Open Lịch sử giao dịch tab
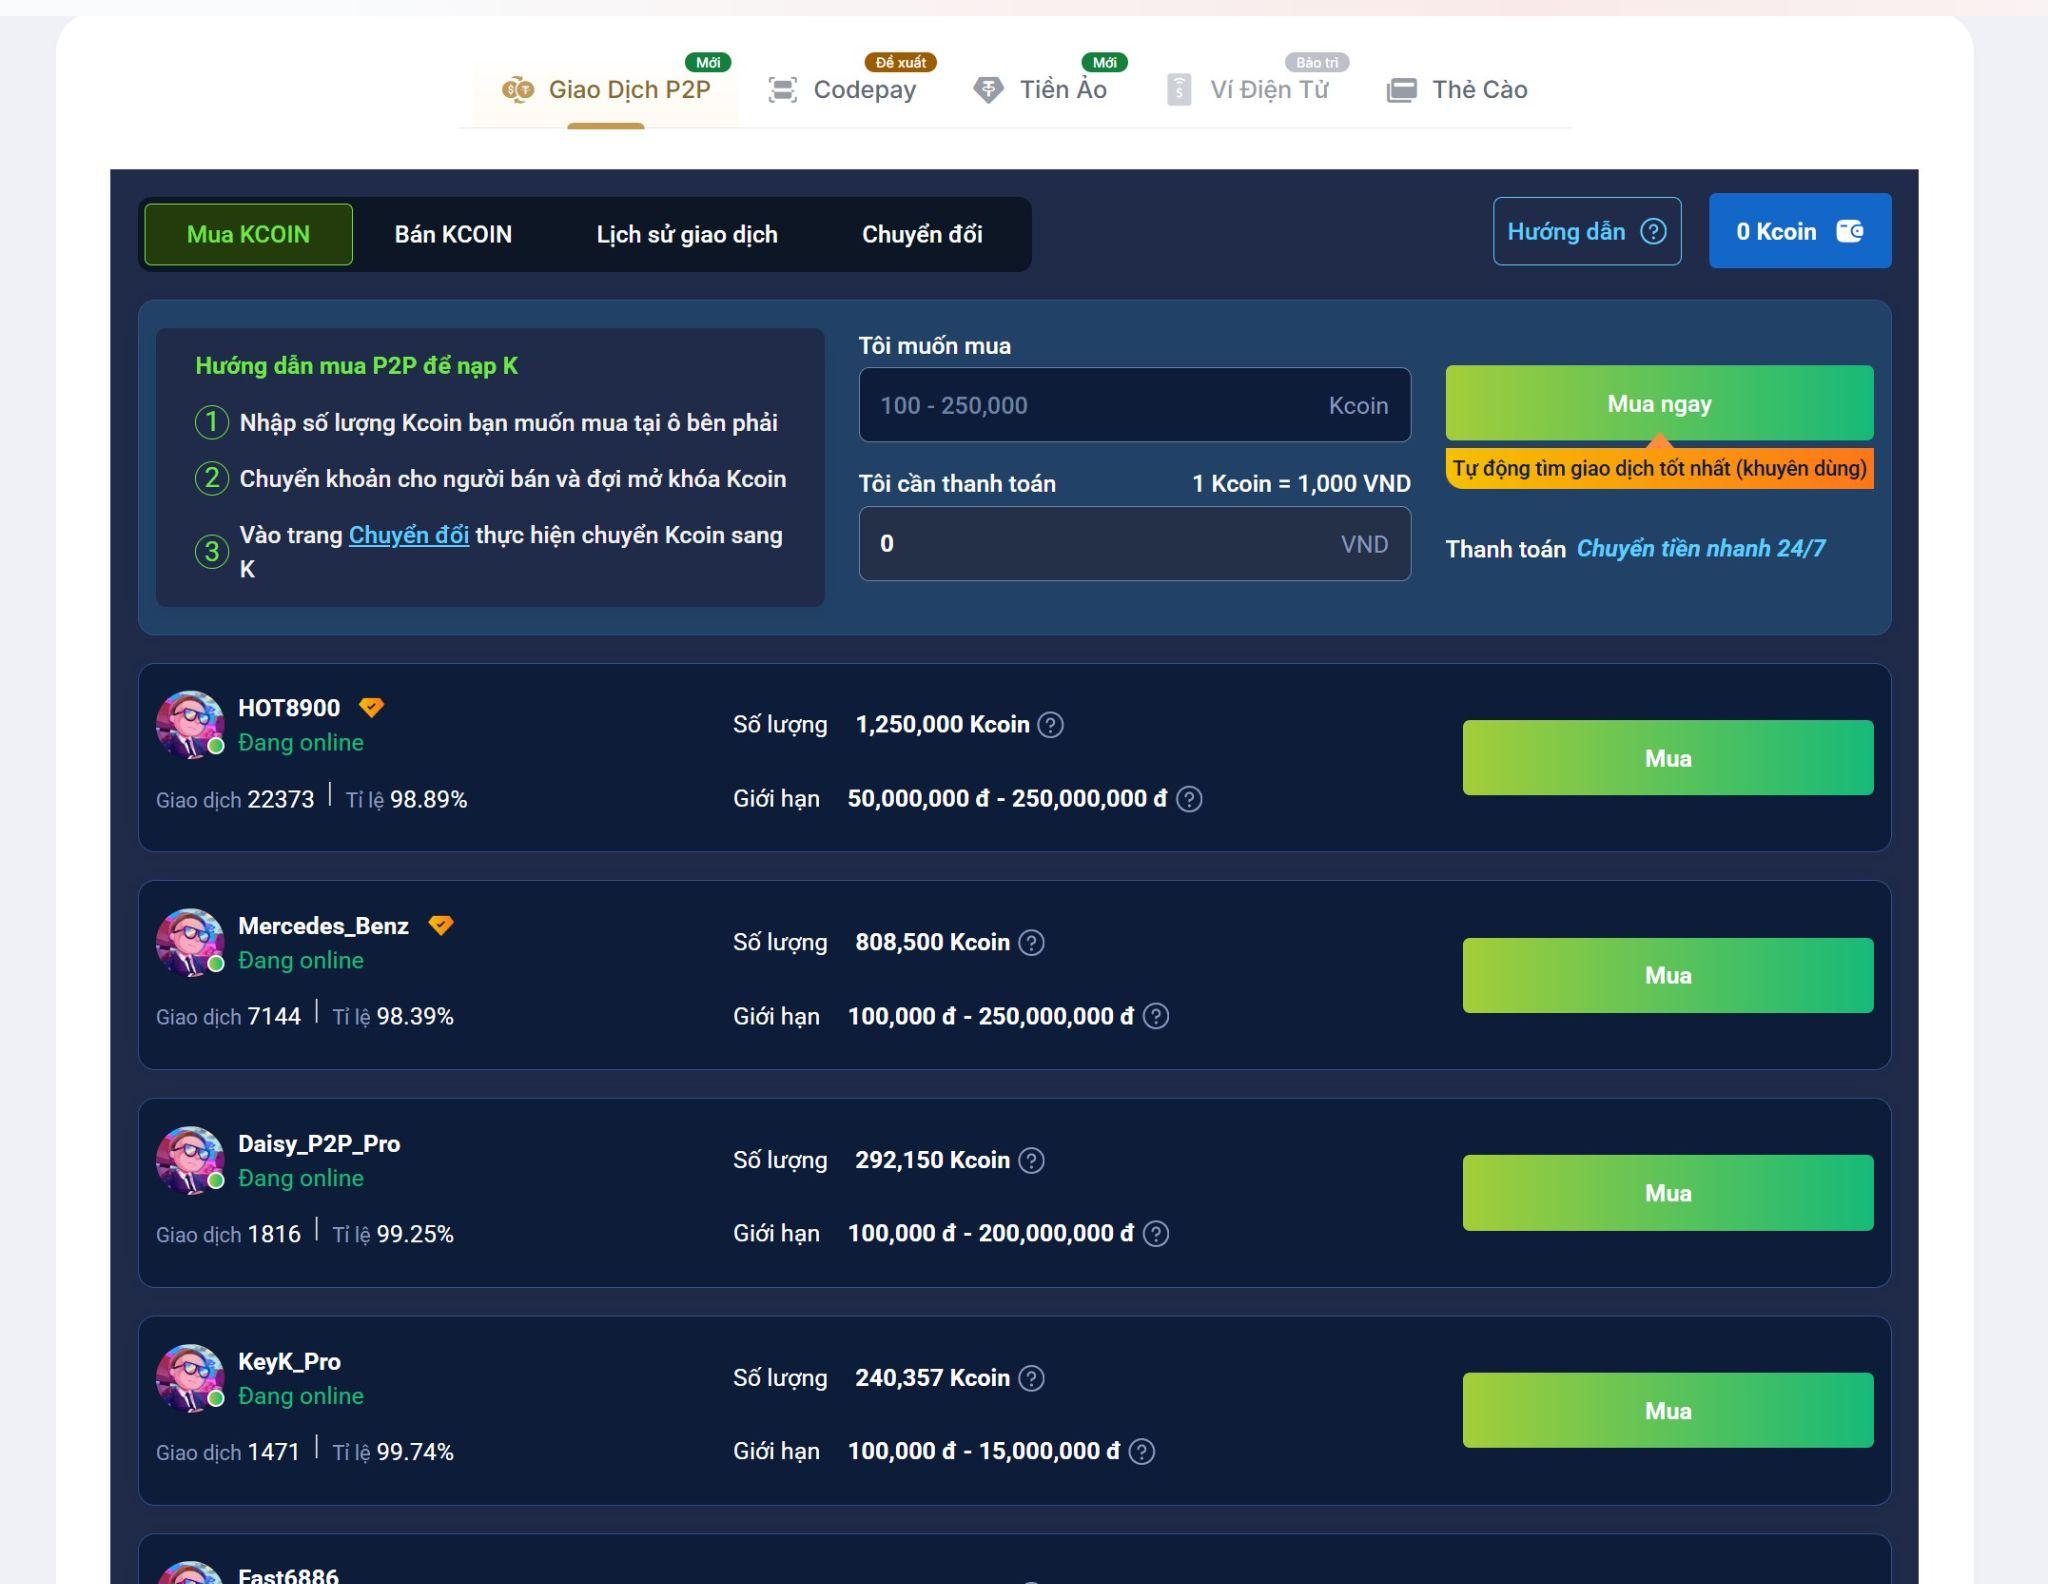Image resolution: width=2048 pixels, height=1584 pixels. coord(686,234)
